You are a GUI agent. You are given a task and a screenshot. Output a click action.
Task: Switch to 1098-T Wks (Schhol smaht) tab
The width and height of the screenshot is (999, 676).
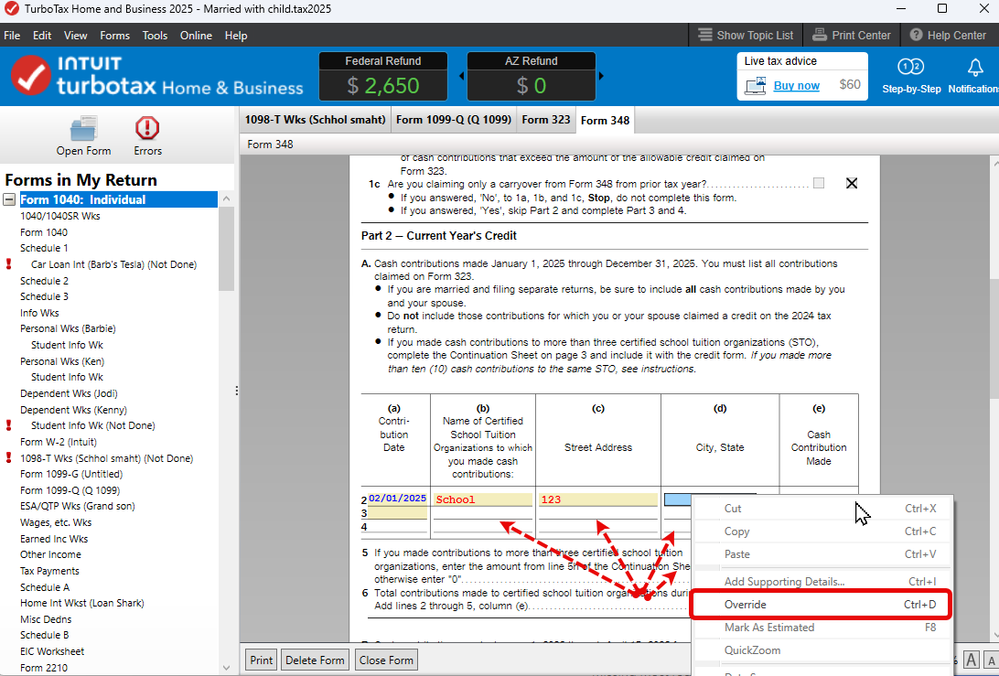(x=315, y=120)
